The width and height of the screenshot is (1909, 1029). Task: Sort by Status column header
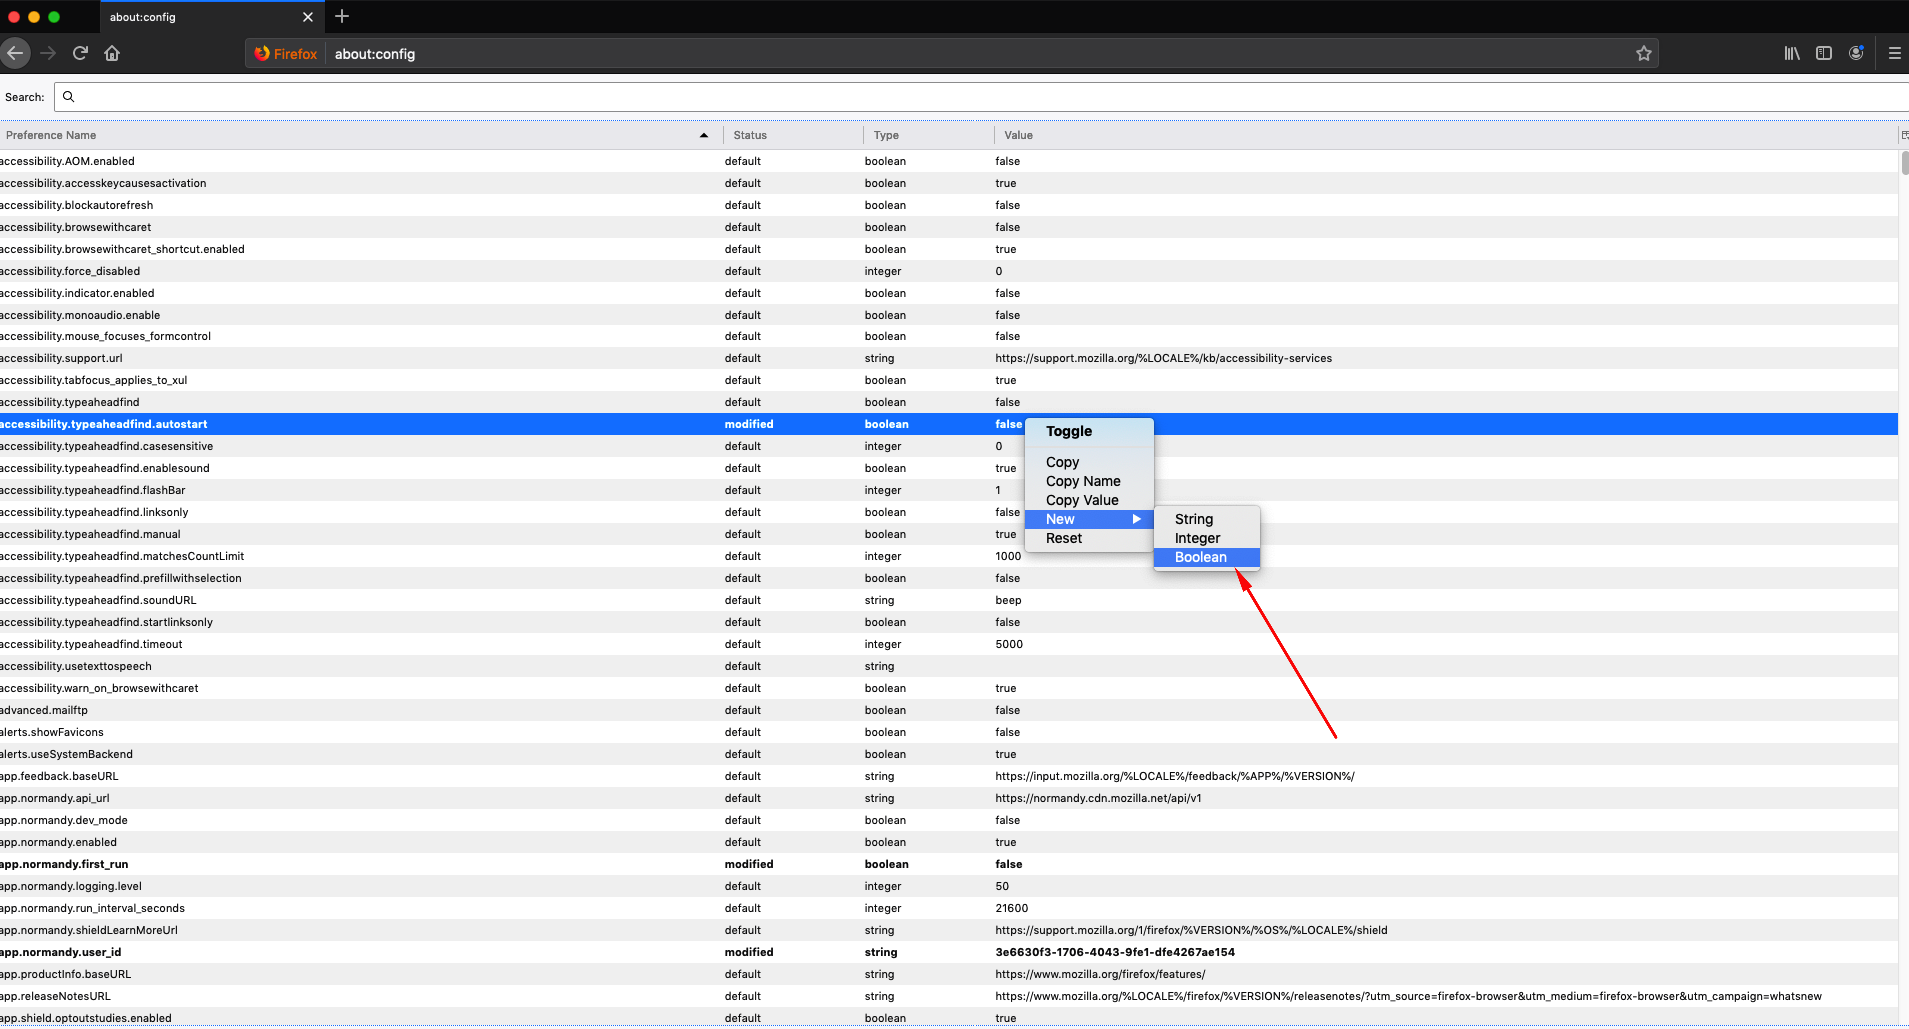click(x=793, y=135)
